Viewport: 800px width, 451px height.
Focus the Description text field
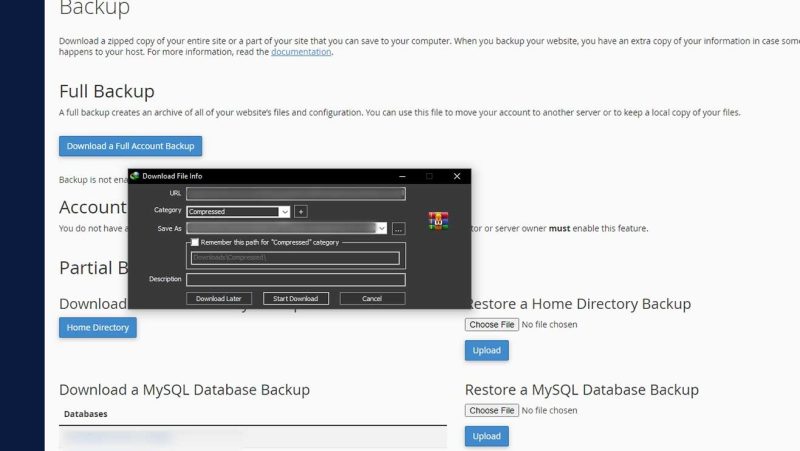point(295,279)
